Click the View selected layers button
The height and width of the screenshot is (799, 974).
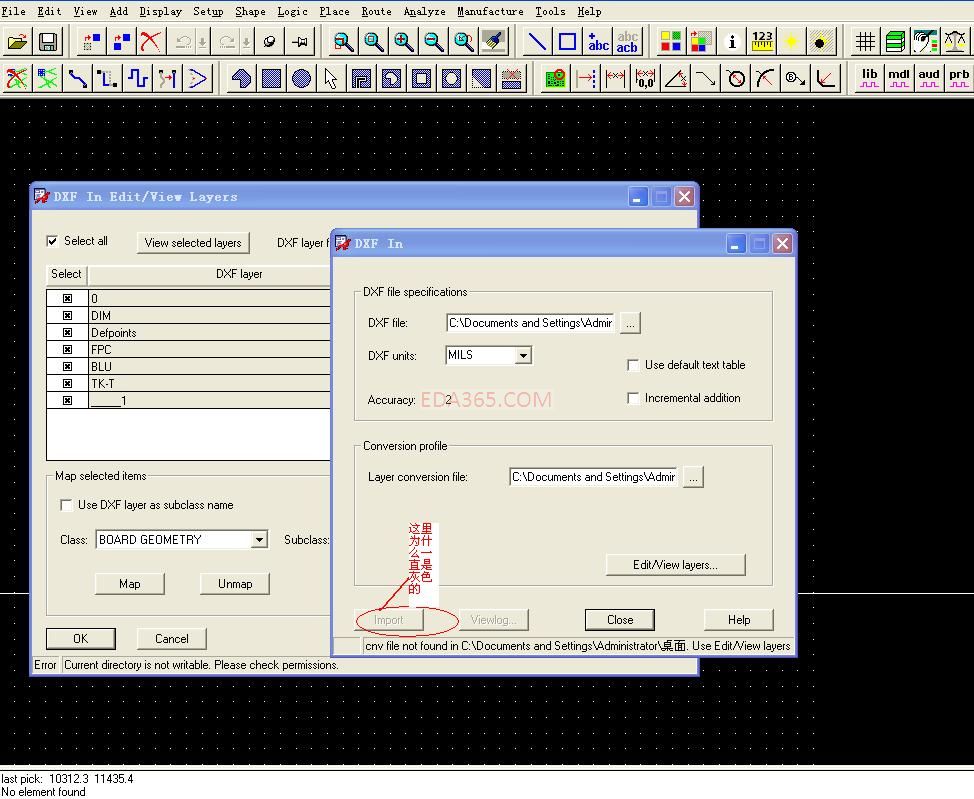point(193,243)
